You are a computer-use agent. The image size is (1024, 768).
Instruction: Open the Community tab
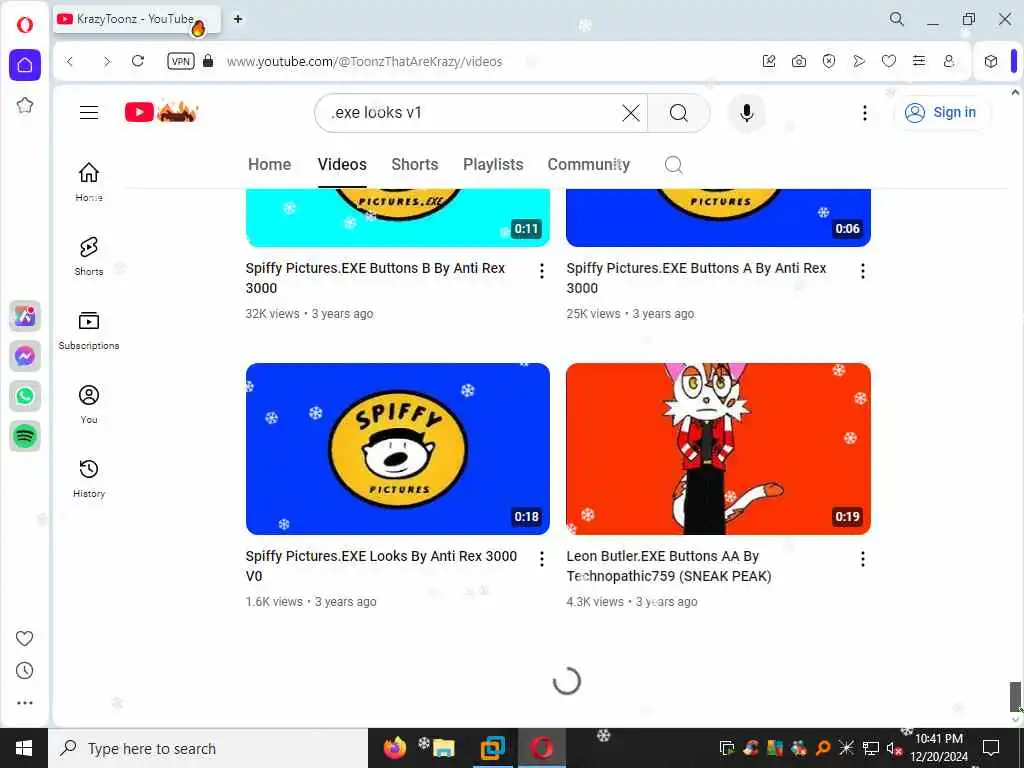588,165
